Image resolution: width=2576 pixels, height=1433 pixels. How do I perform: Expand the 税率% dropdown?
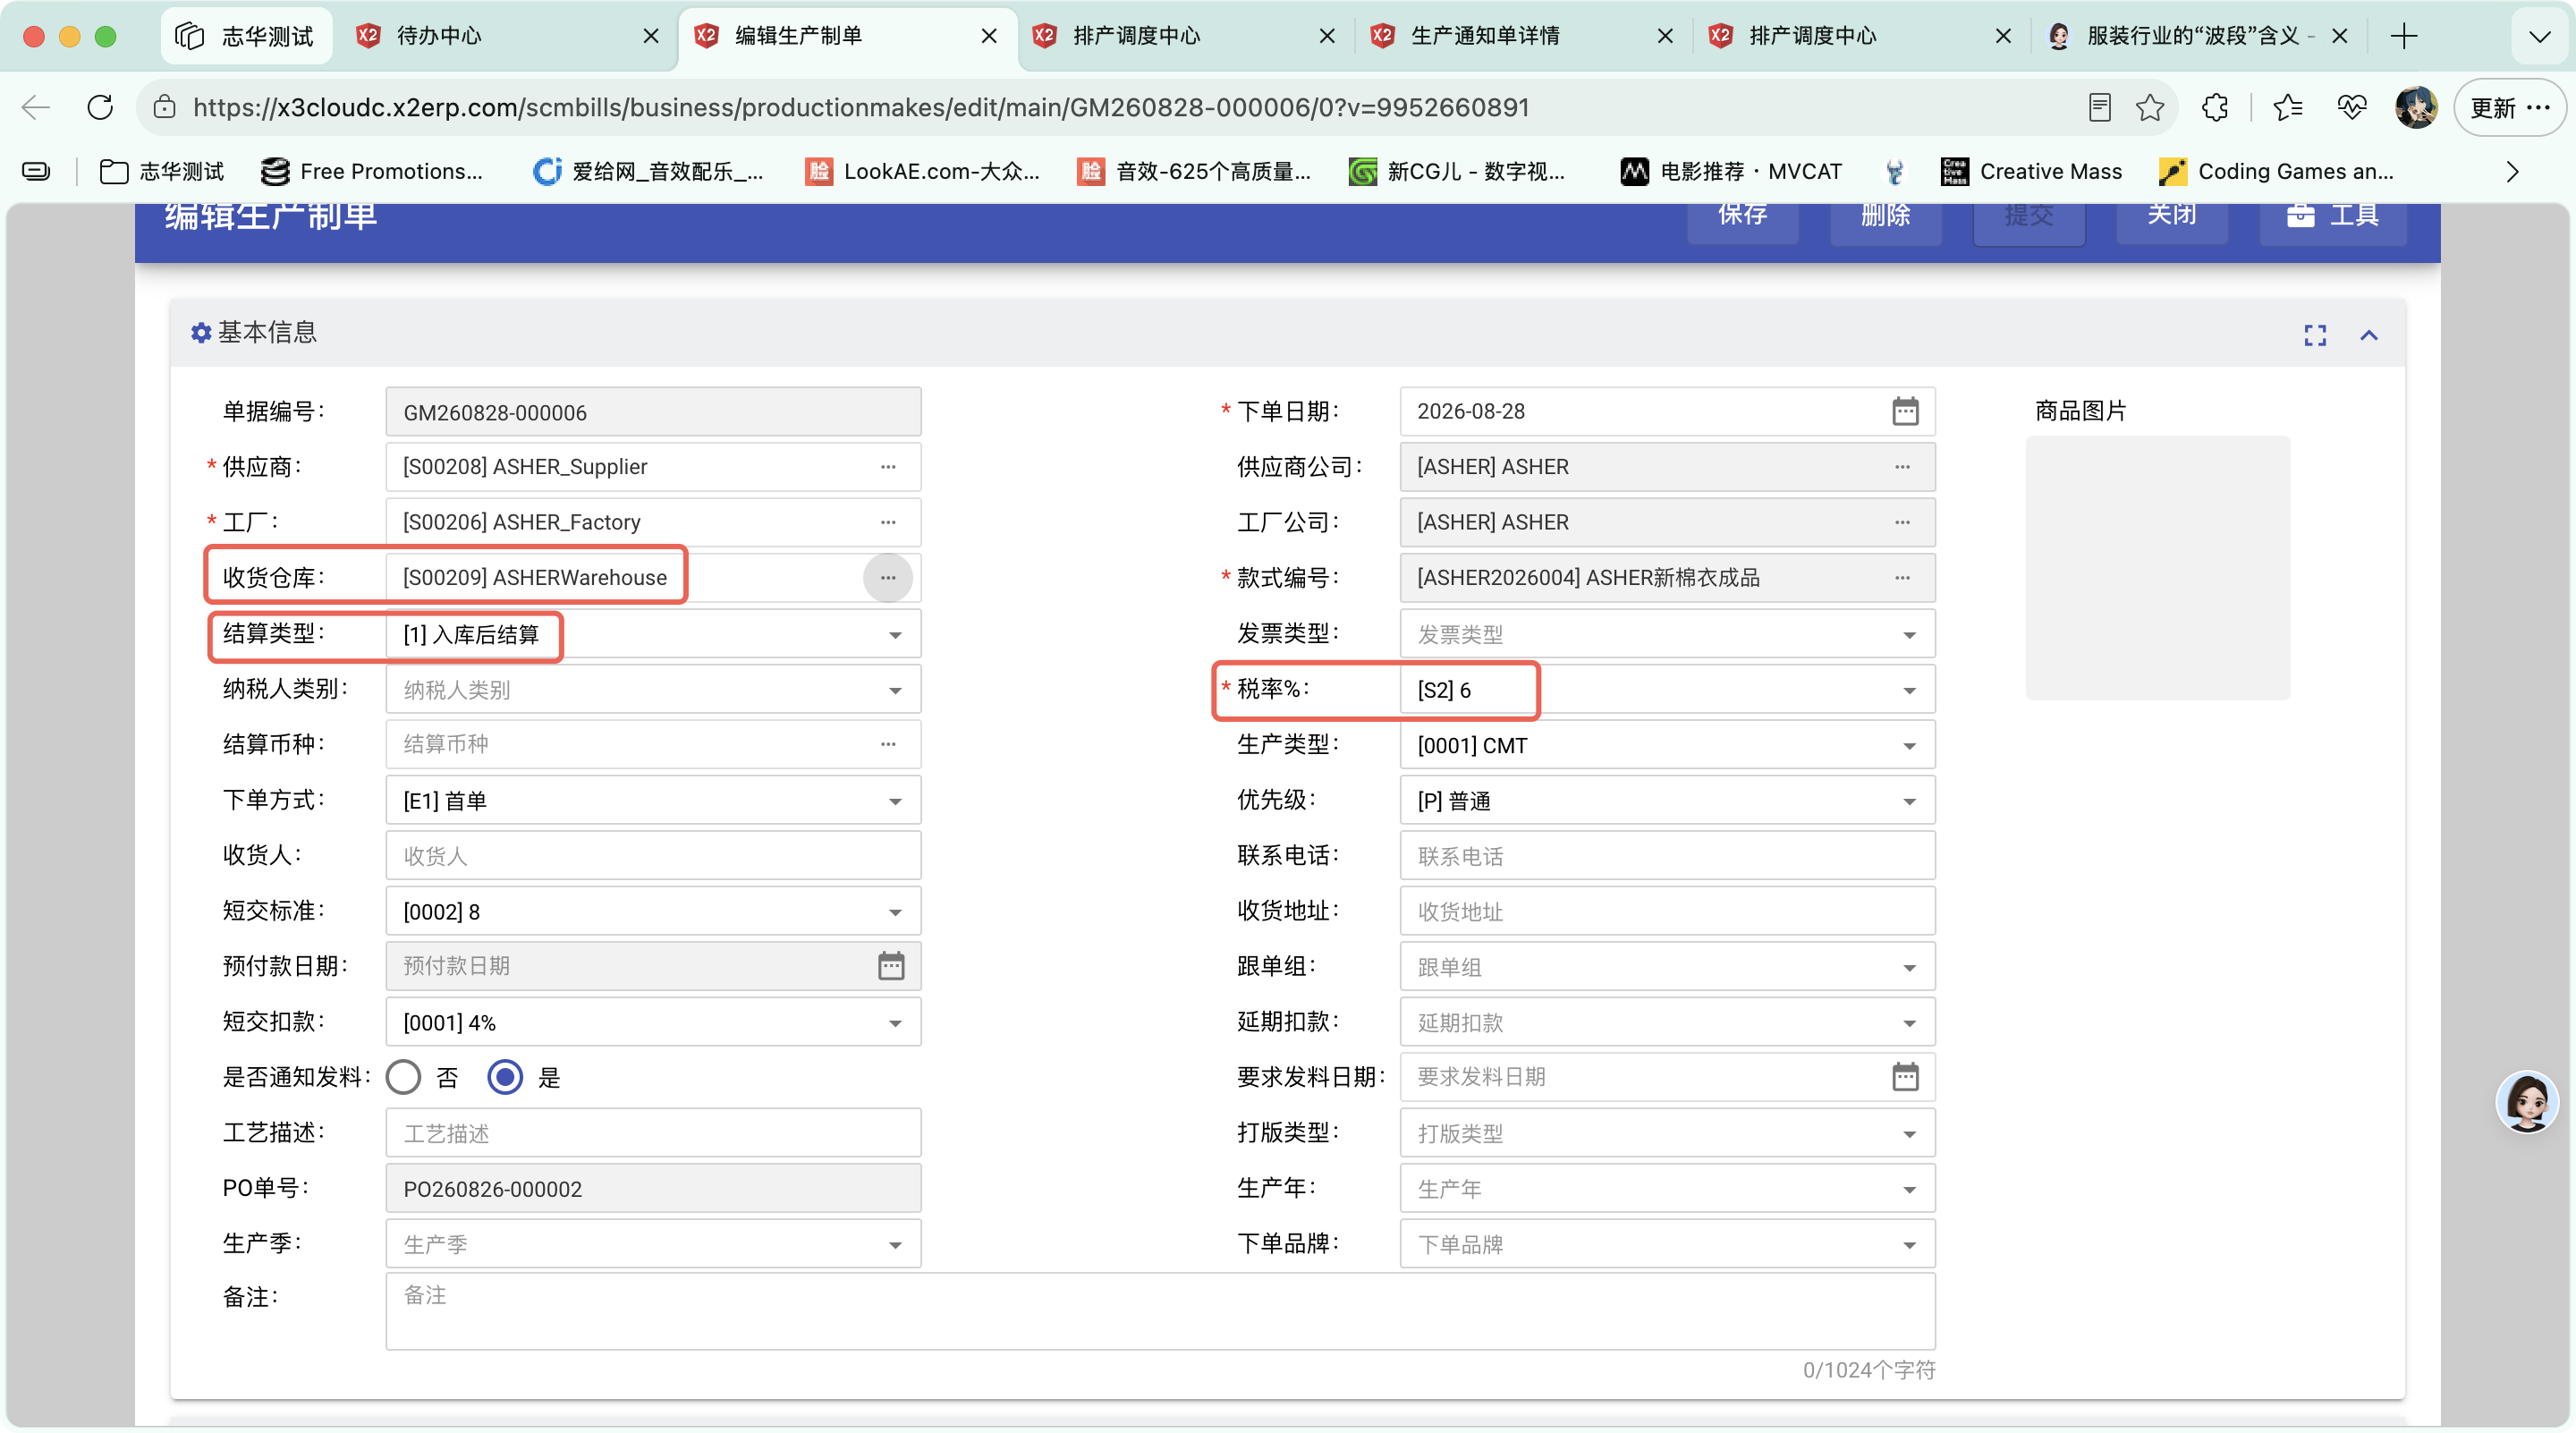tap(1909, 690)
